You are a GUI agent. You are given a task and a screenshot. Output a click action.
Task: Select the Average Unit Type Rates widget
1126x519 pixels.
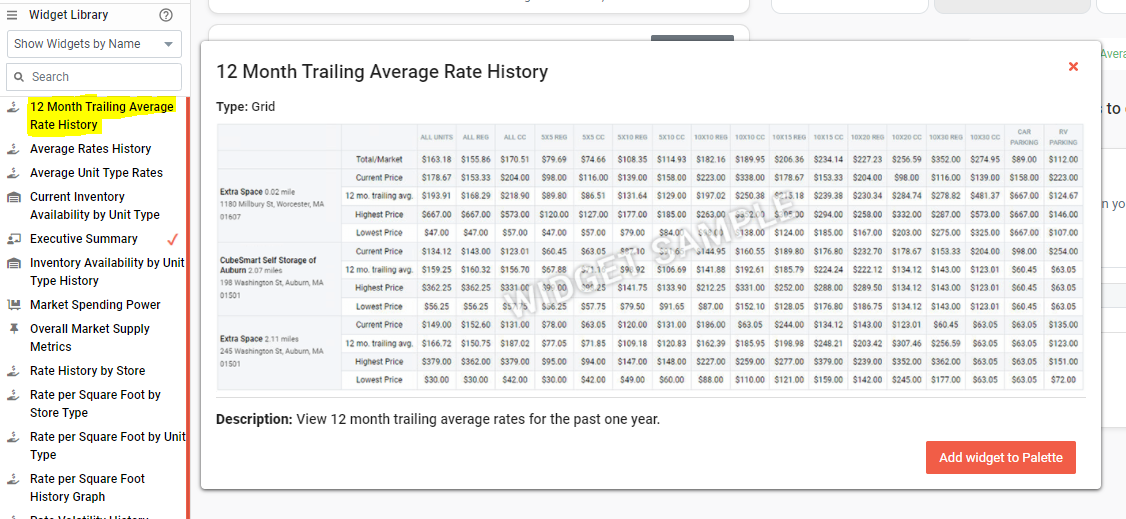tap(96, 173)
